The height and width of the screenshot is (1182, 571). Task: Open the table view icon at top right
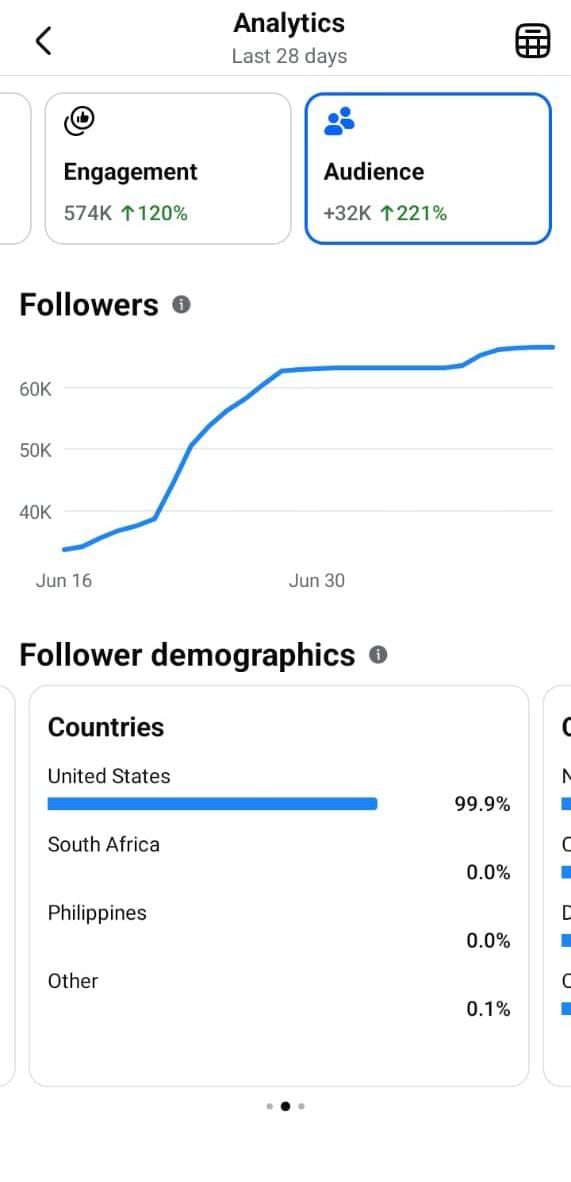point(533,41)
